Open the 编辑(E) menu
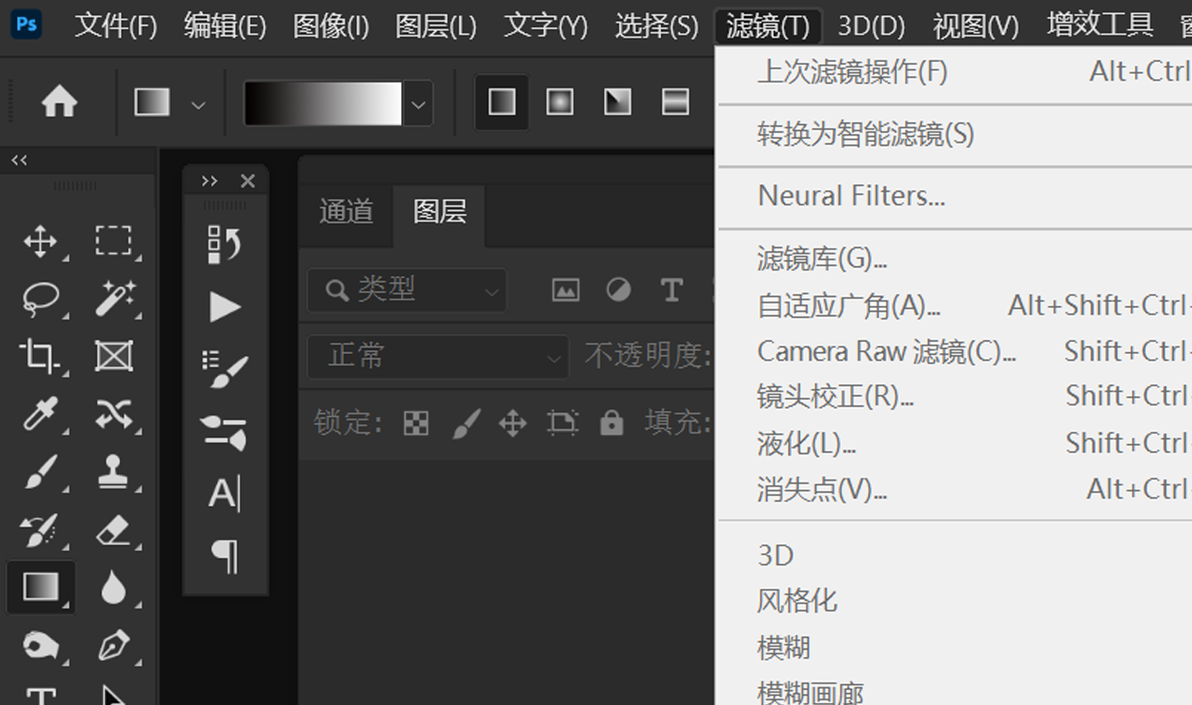 pos(225,26)
